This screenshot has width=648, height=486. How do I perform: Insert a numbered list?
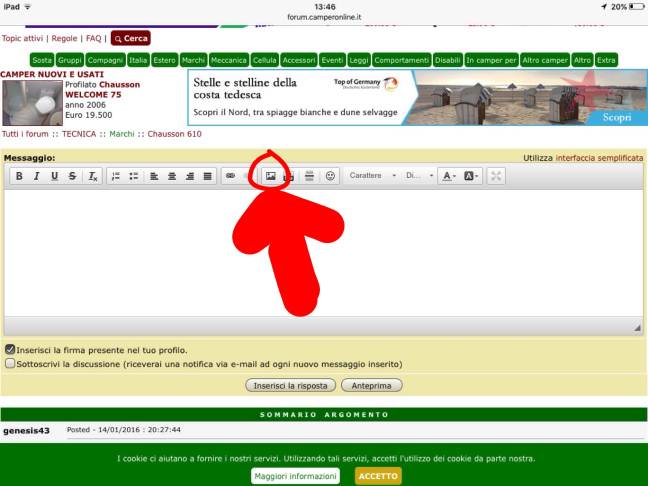[115, 176]
